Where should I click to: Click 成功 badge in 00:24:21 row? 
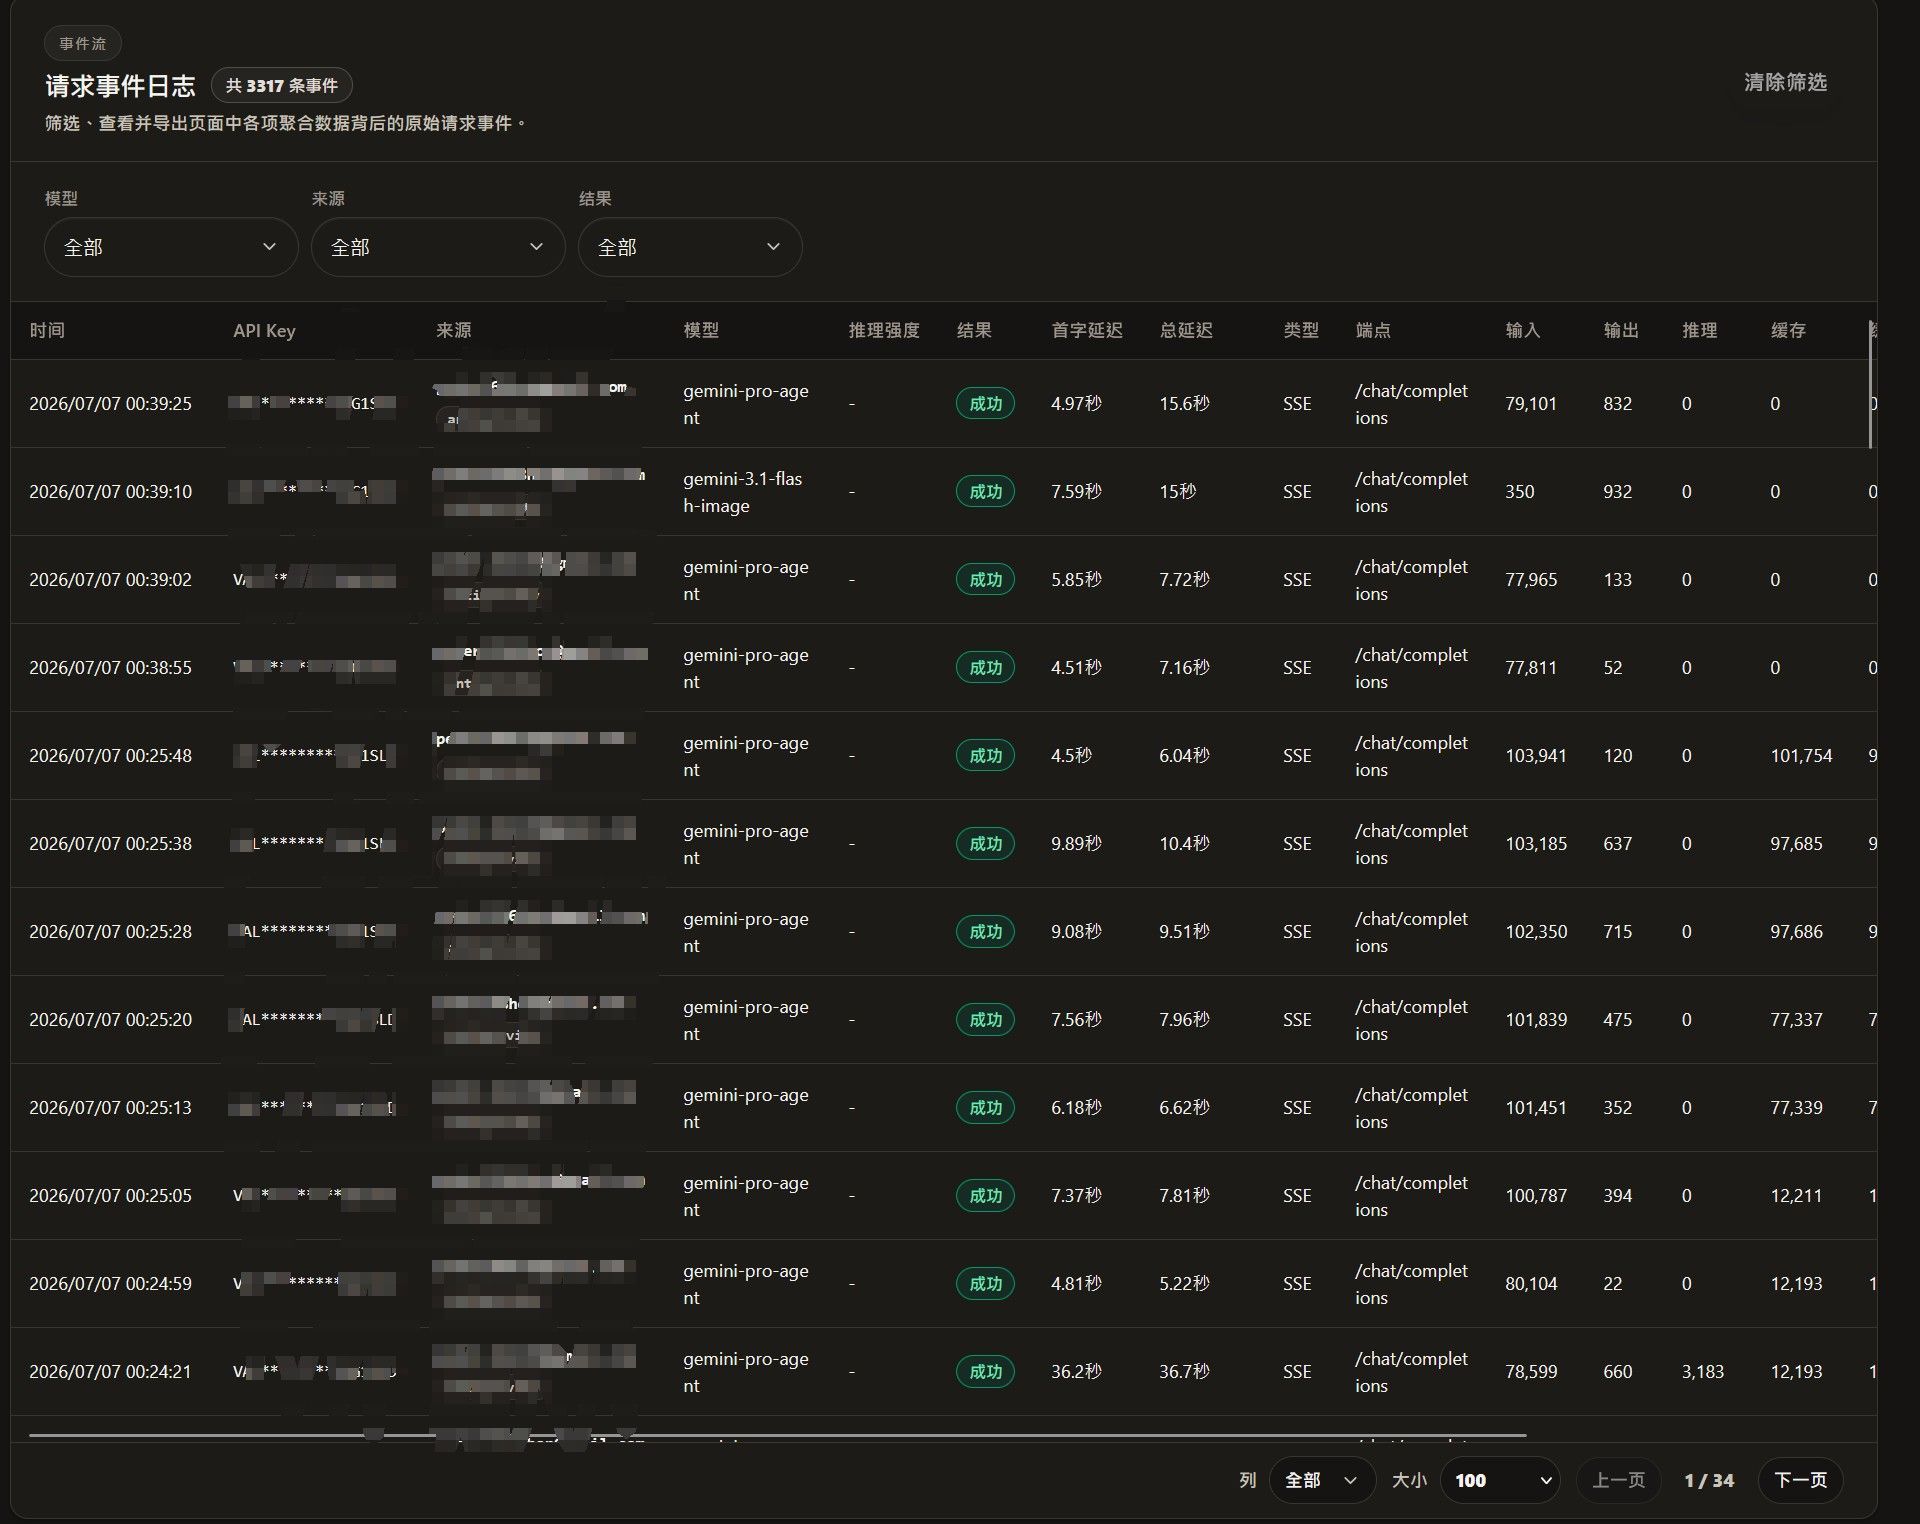point(985,1372)
